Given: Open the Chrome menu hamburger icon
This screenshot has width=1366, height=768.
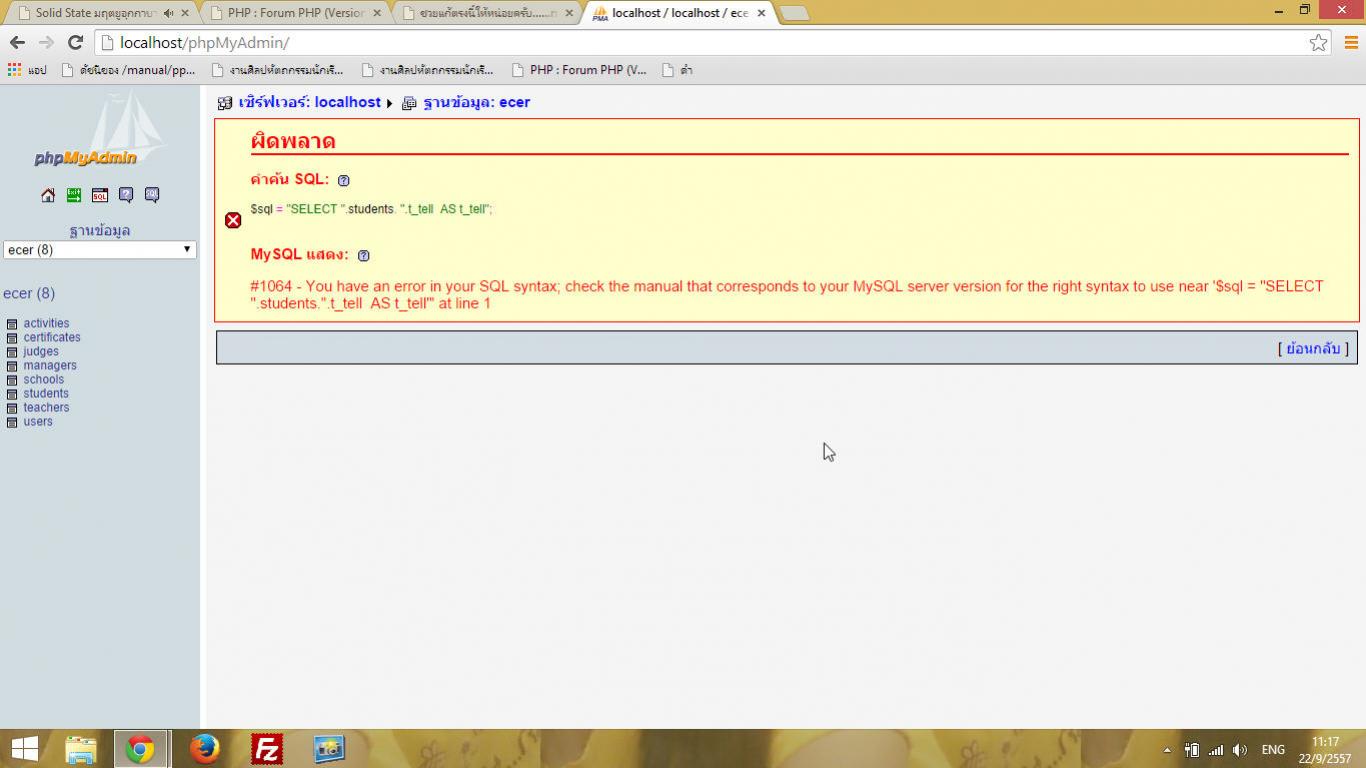Looking at the screenshot, I should 1351,42.
